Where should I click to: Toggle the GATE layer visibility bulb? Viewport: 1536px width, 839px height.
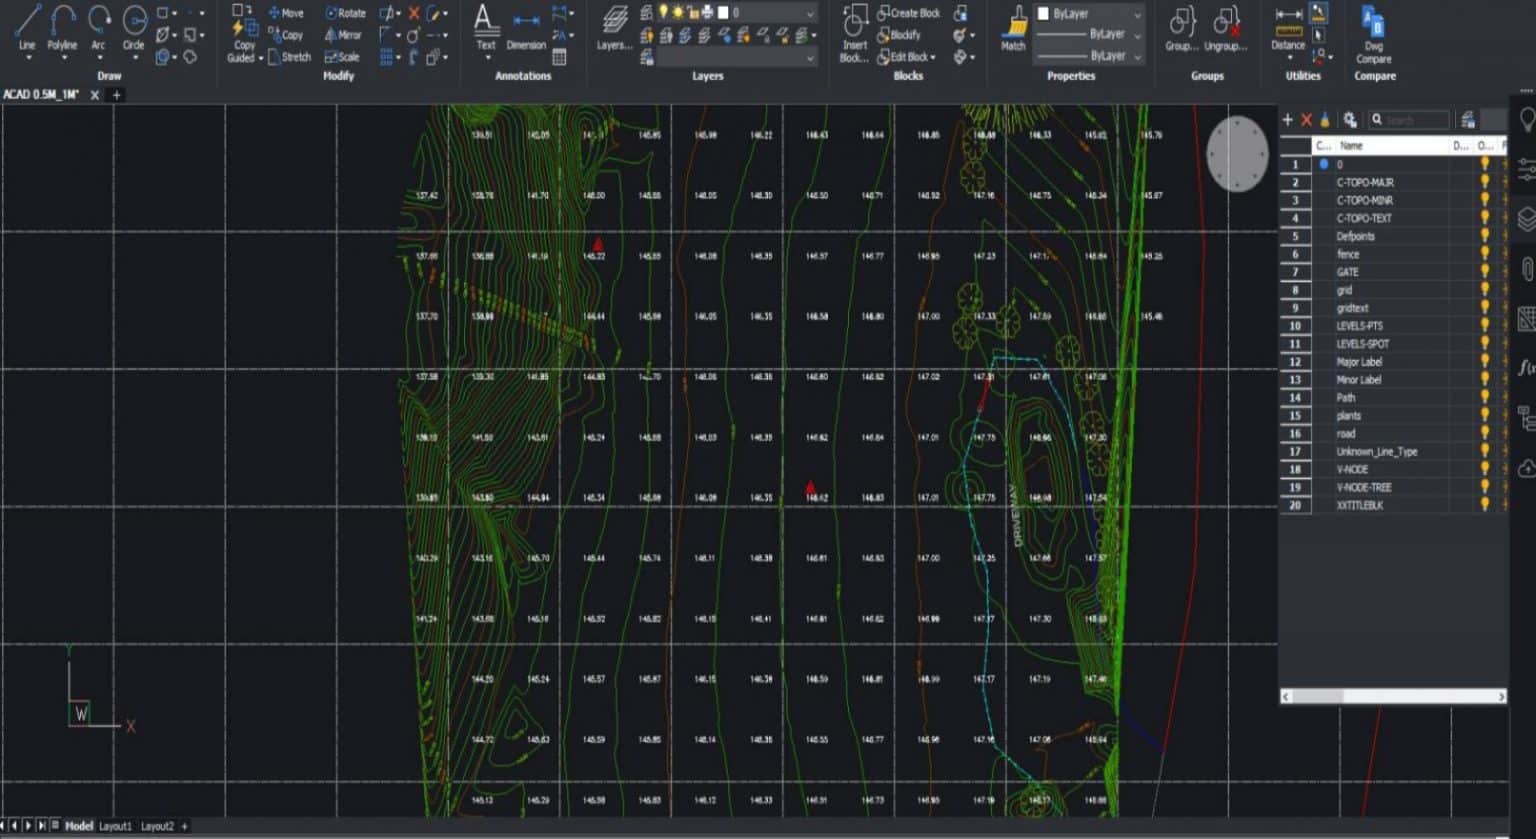(x=1486, y=271)
